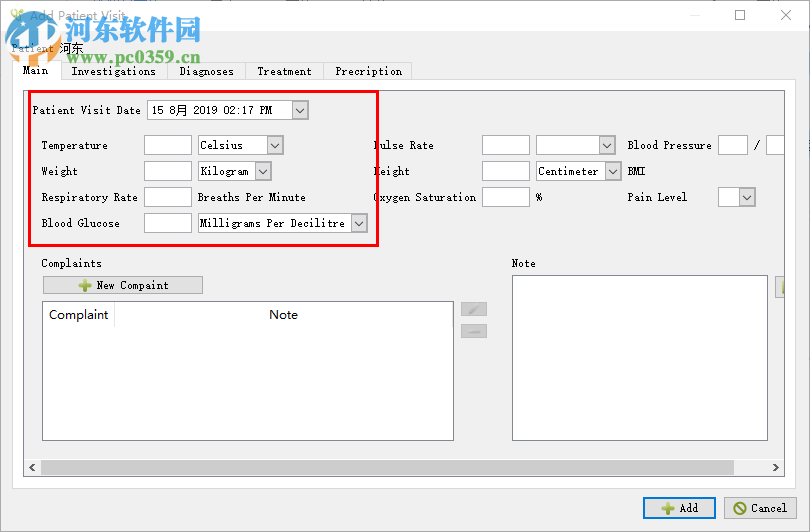Image resolution: width=810 pixels, height=532 pixels.
Task: Click into the Height value field
Action: pos(506,171)
